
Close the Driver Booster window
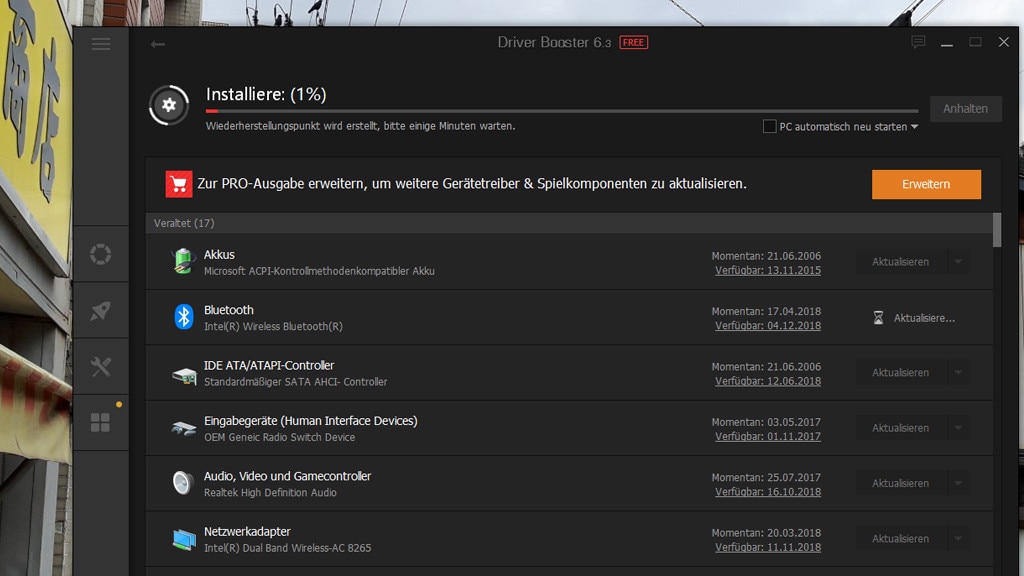[x=1004, y=42]
